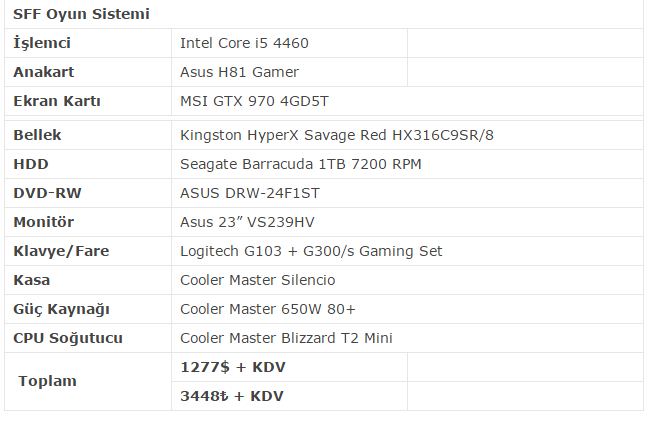659x432 pixels.
Task: Select the Güç Kaynağı label
Action: click(x=61, y=310)
